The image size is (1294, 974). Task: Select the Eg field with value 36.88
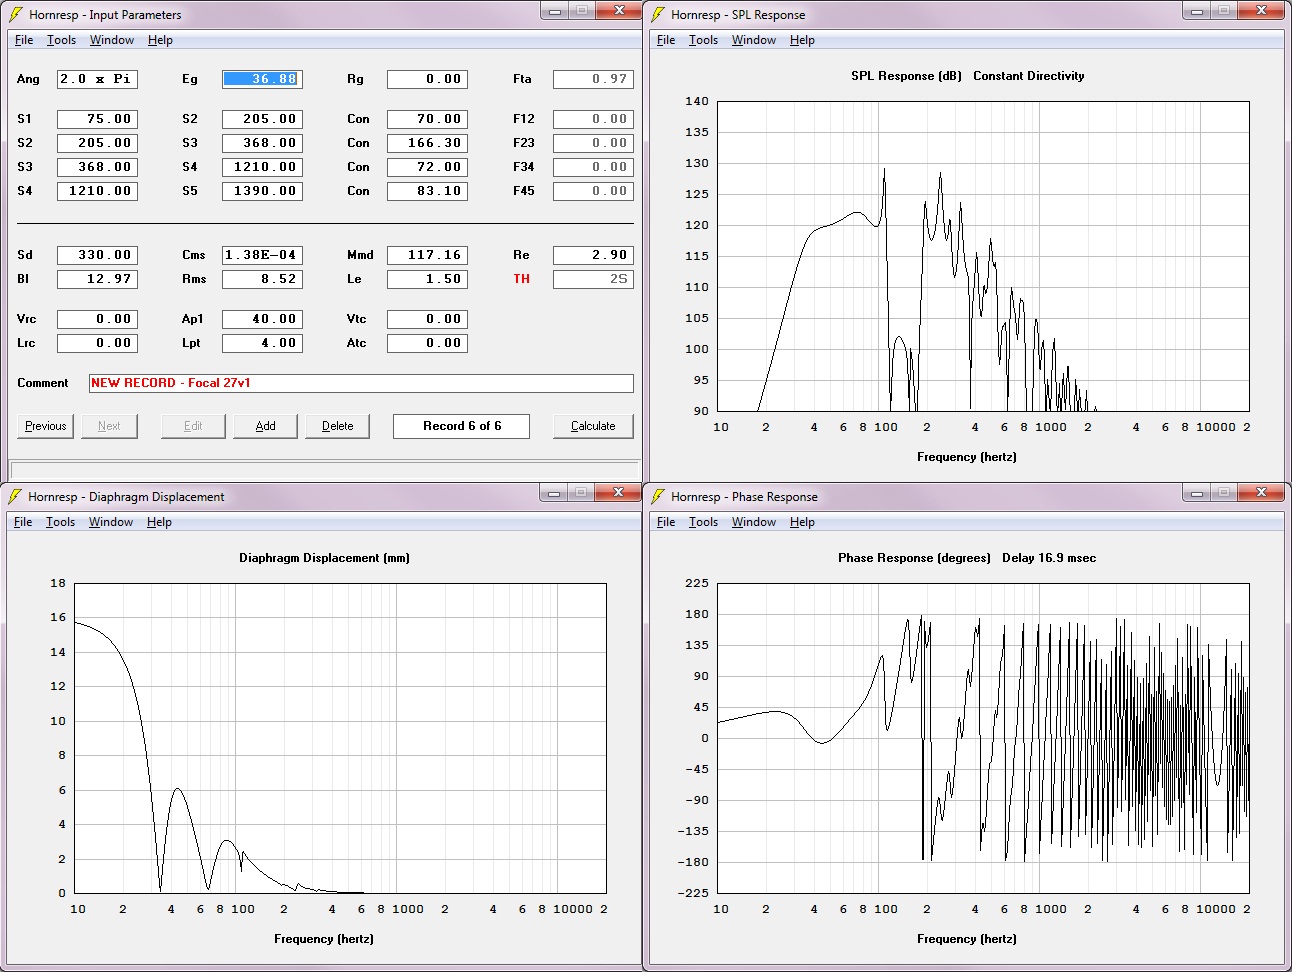(x=262, y=79)
